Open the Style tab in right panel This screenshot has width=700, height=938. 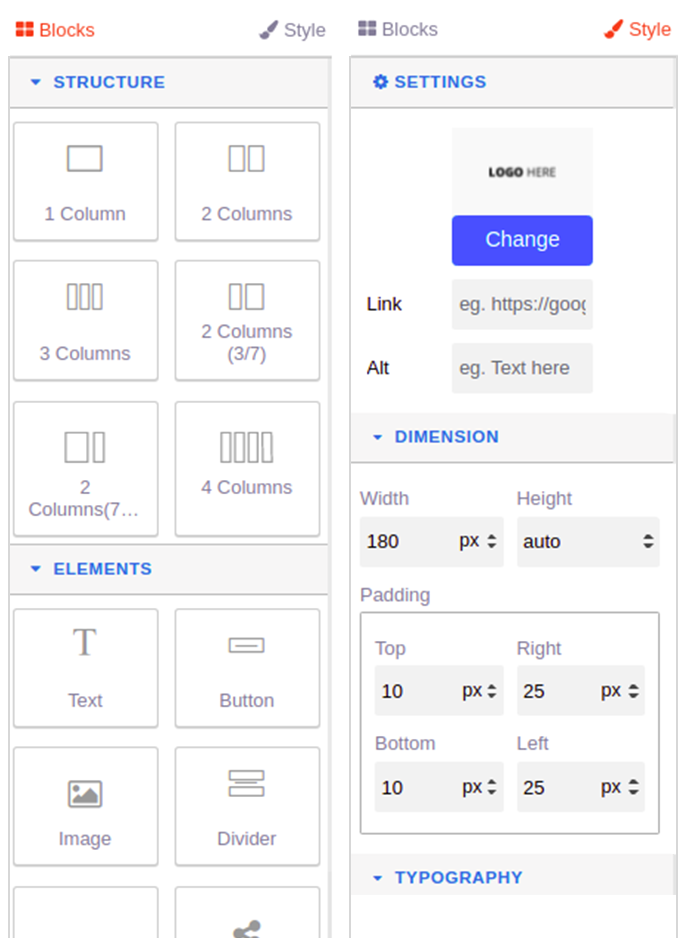tap(638, 30)
